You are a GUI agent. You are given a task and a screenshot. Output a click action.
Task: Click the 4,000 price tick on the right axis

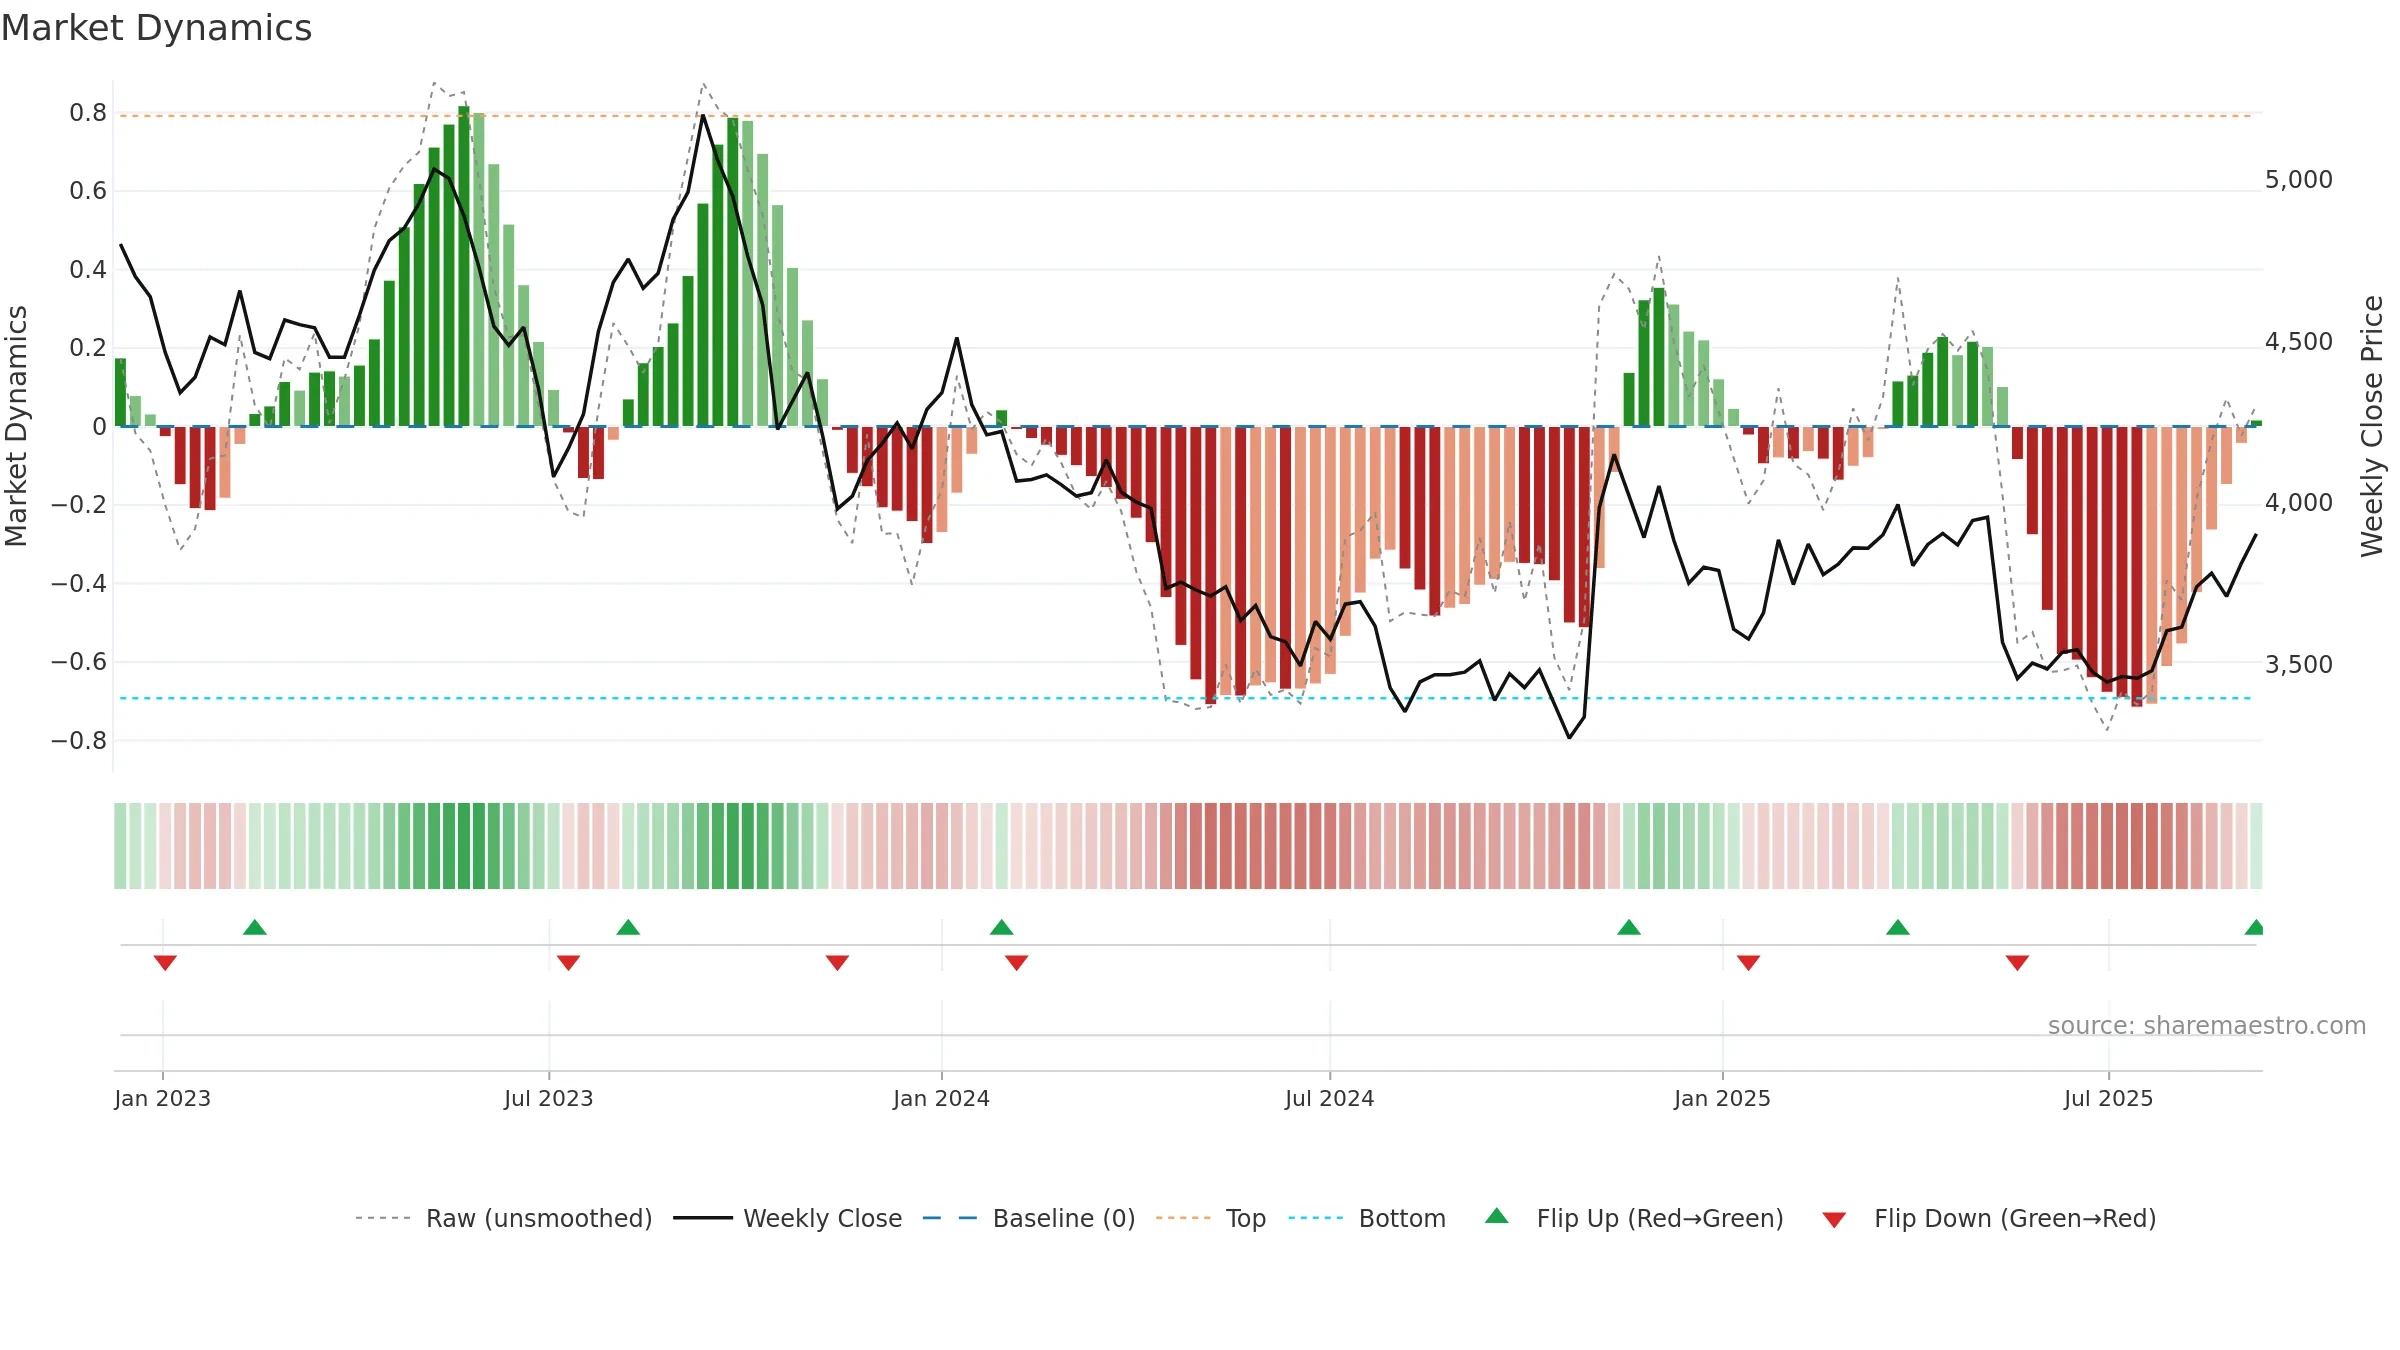pos(2299,503)
